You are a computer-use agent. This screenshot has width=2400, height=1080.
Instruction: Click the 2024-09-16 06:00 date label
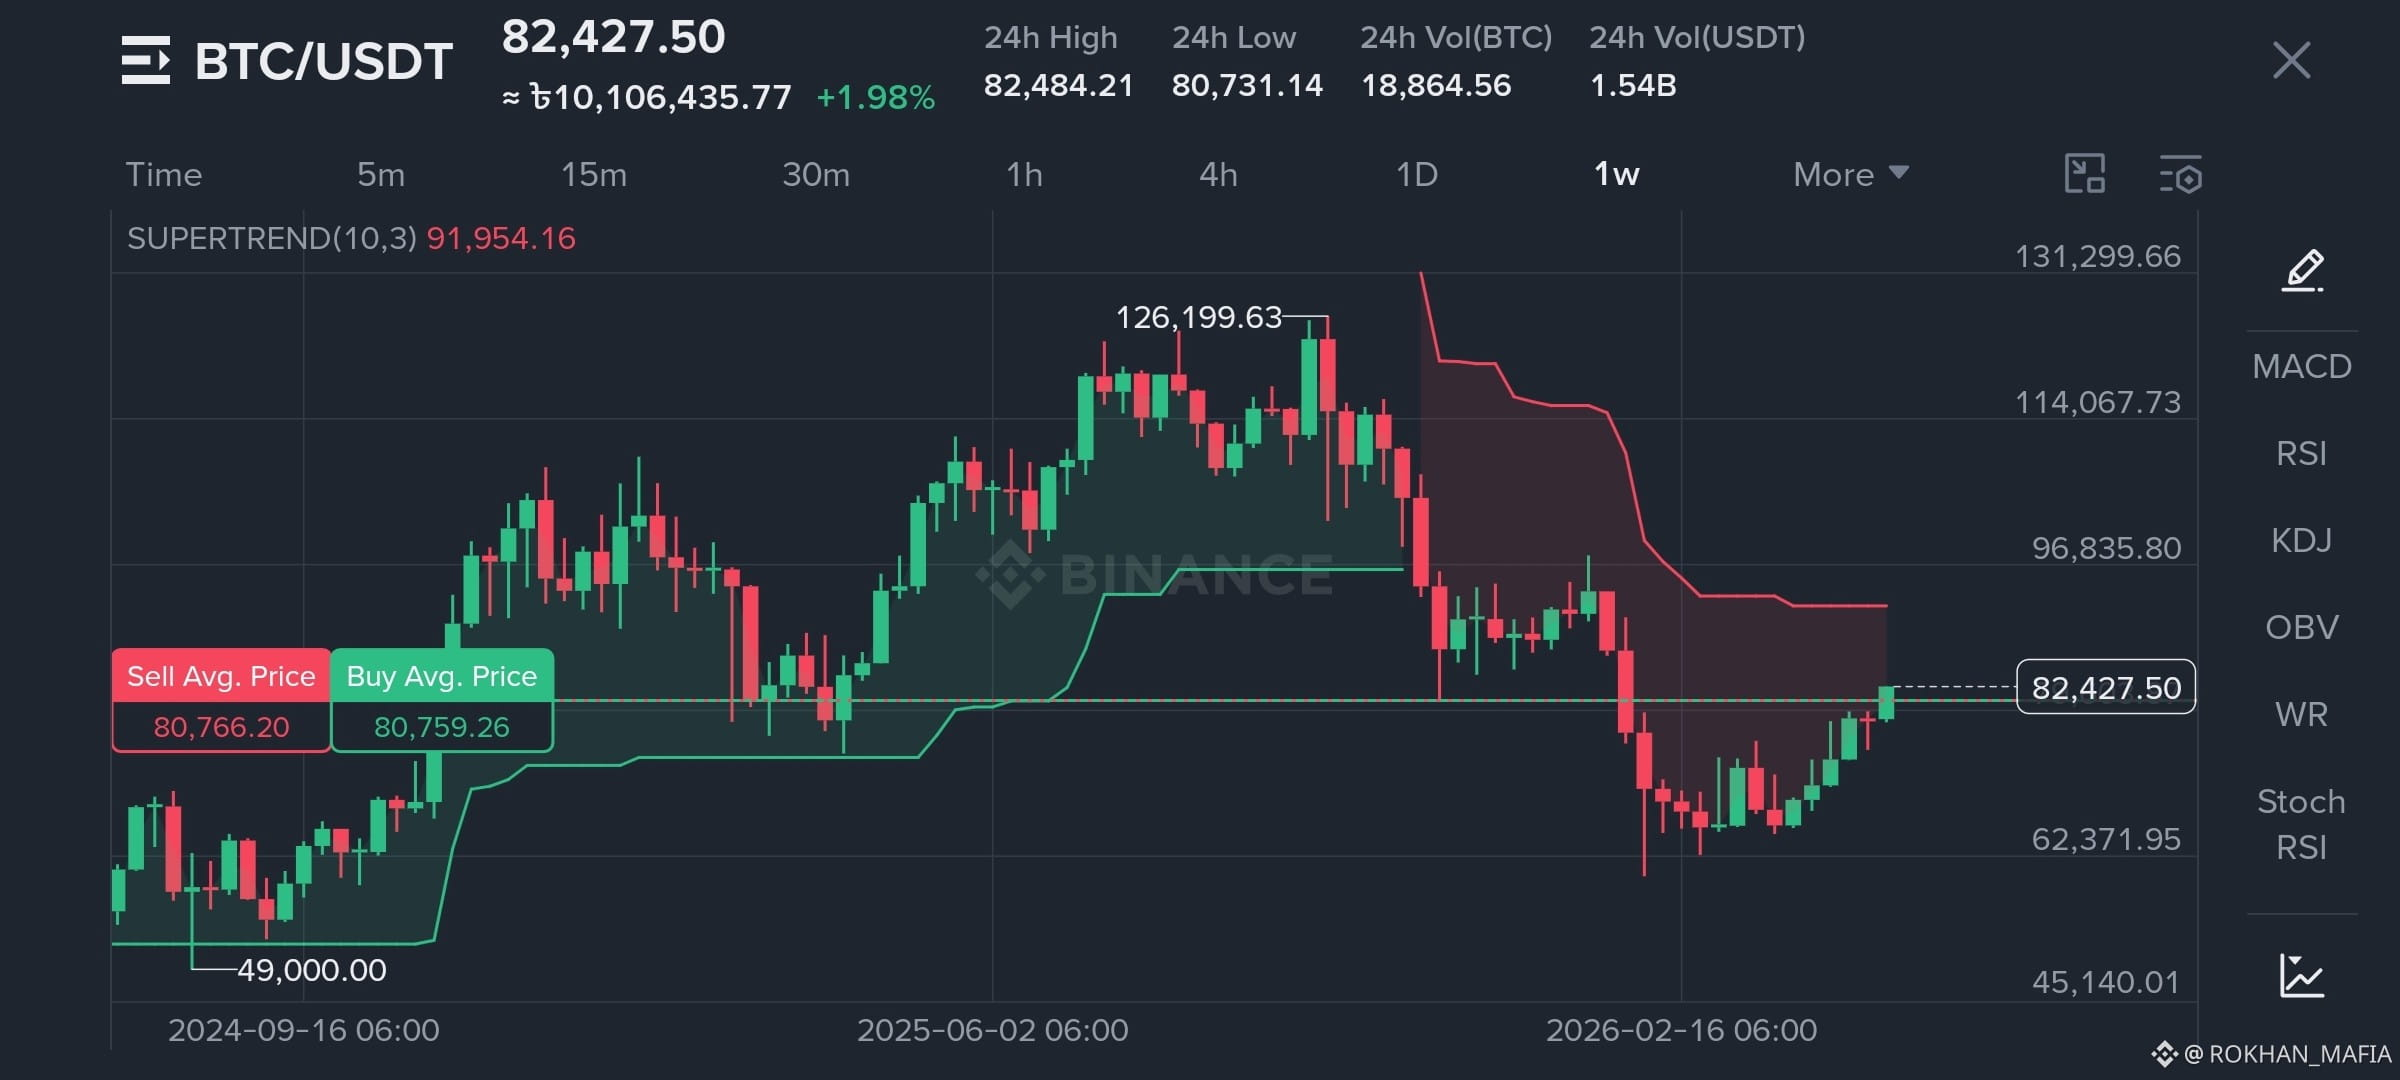[x=304, y=1030]
